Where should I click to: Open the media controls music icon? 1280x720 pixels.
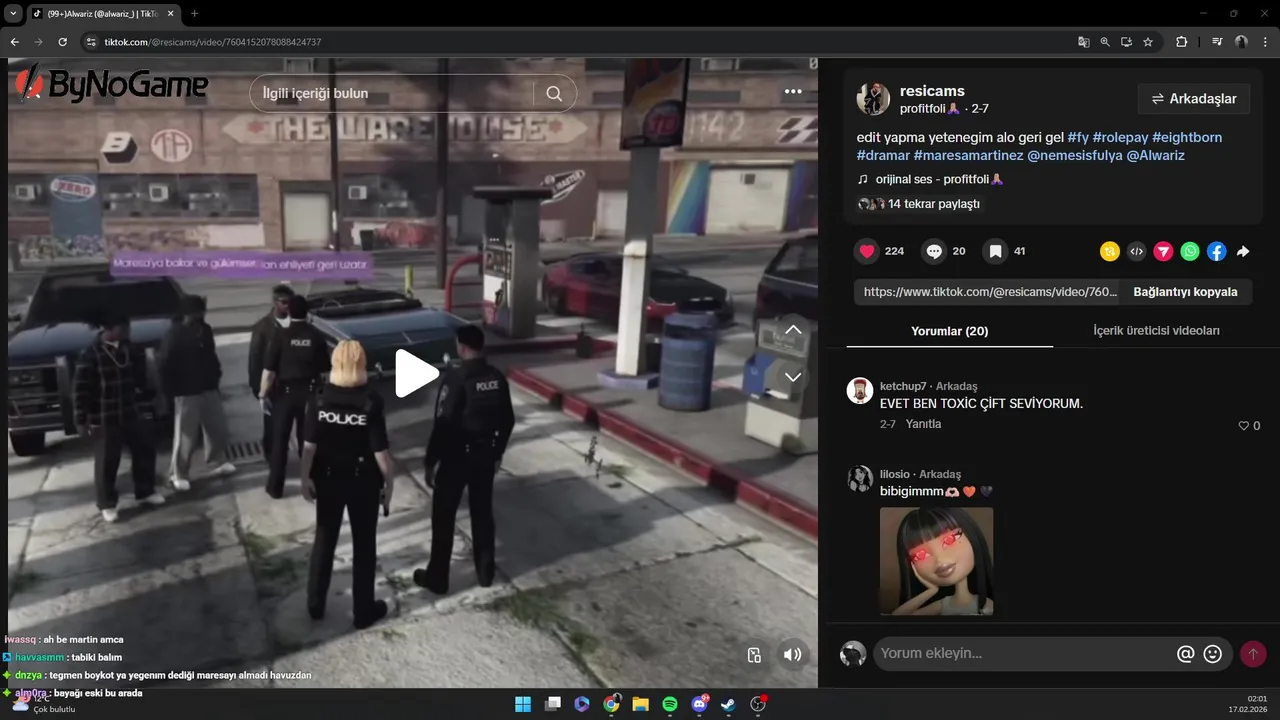[x=1217, y=42]
